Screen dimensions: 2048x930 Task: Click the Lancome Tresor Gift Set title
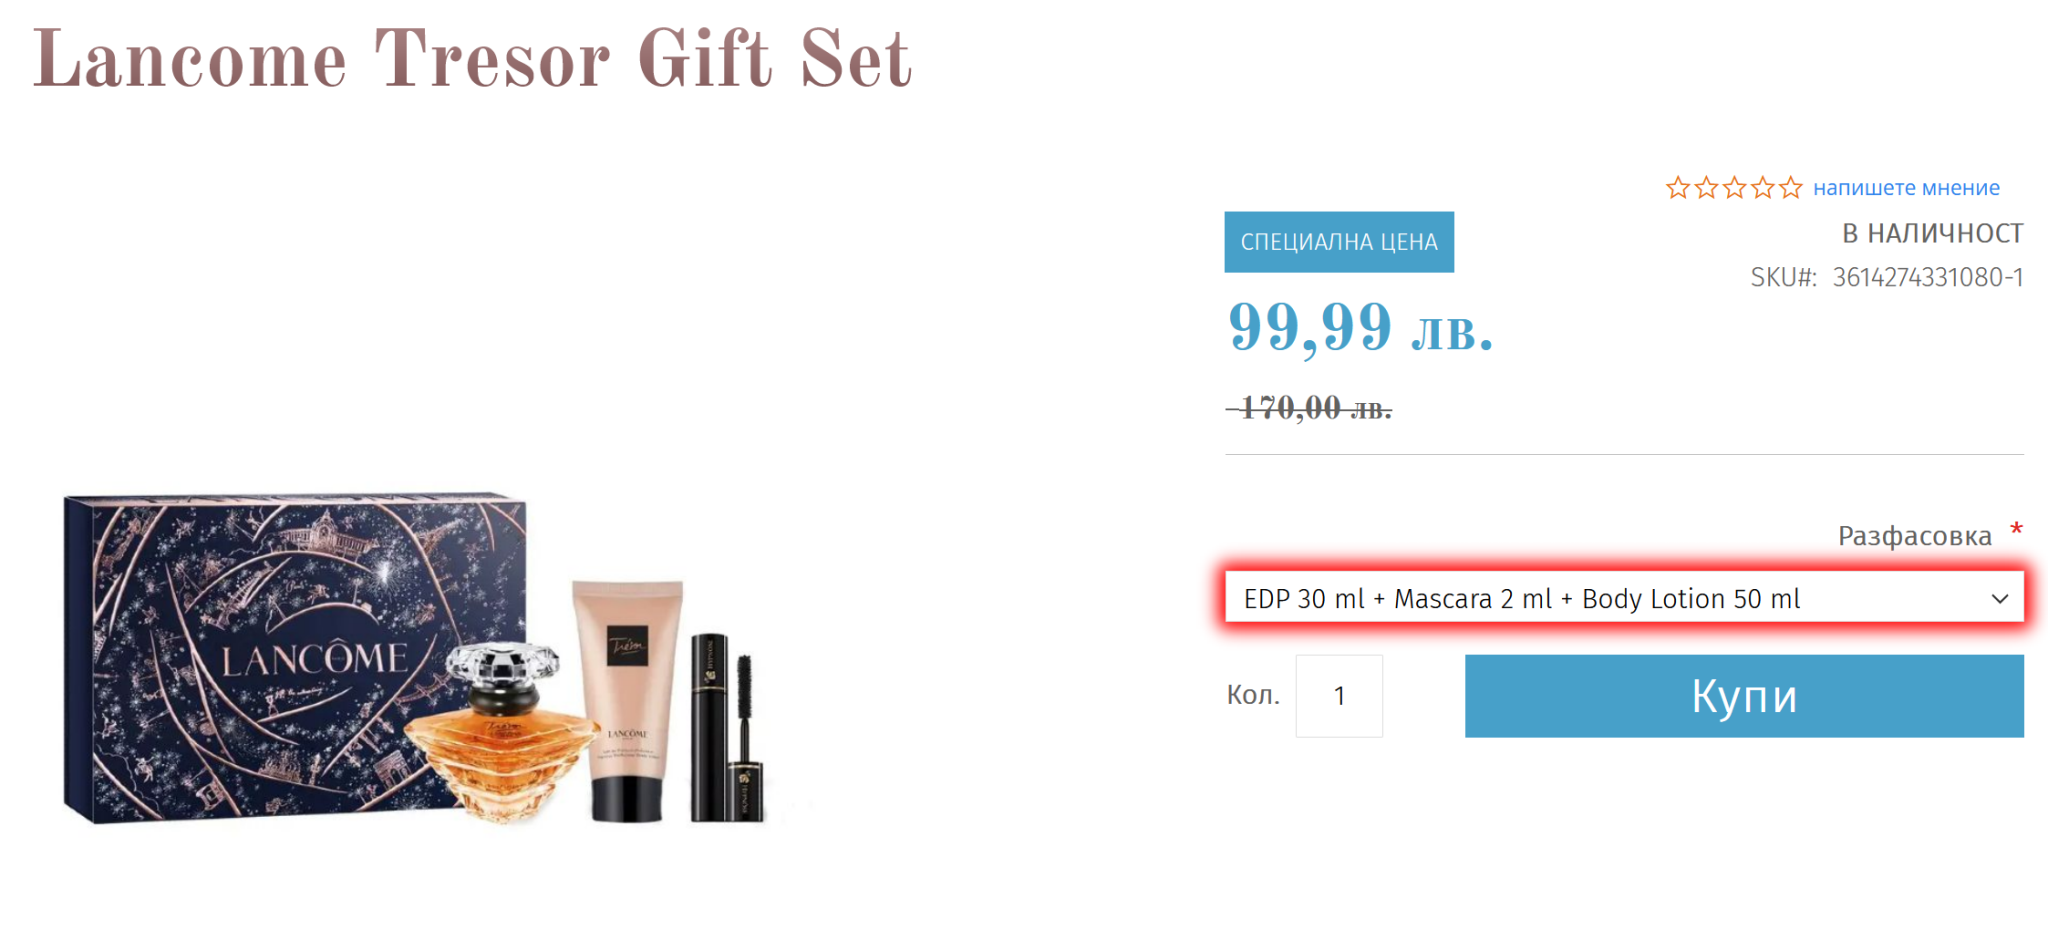coord(472,59)
